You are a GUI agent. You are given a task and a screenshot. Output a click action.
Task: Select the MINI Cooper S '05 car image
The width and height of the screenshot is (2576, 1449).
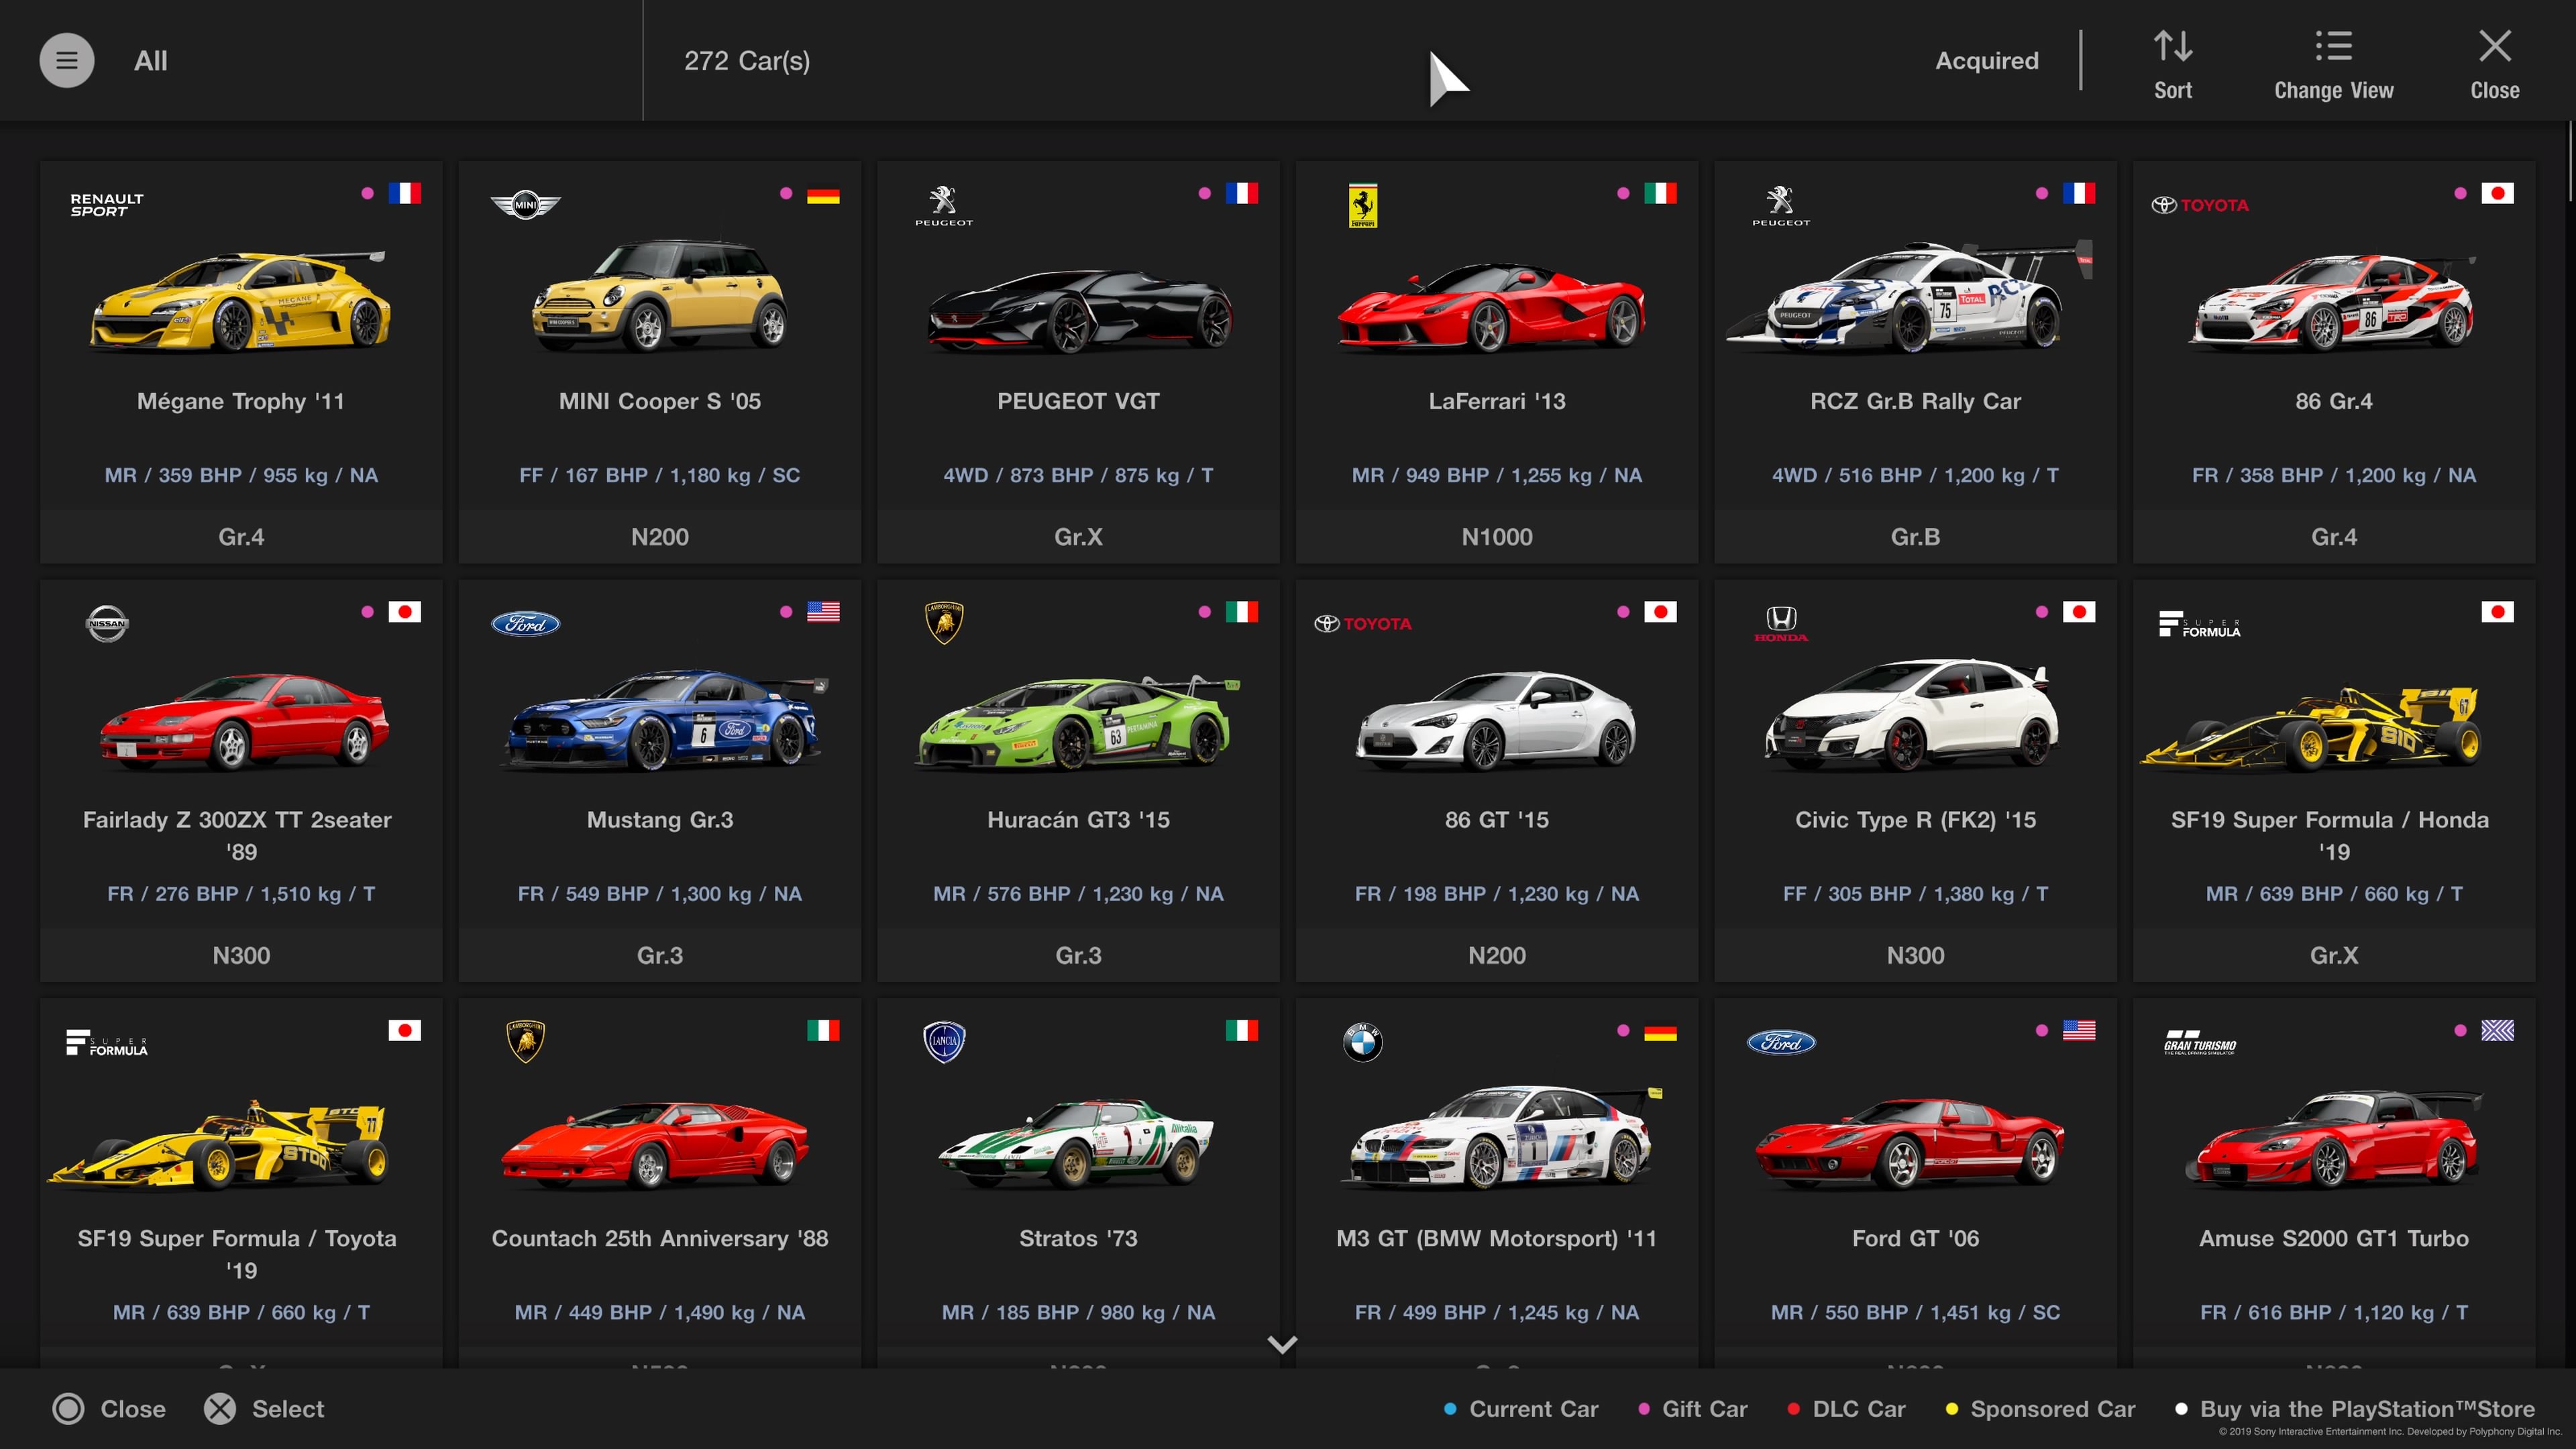(x=659, y=295)
